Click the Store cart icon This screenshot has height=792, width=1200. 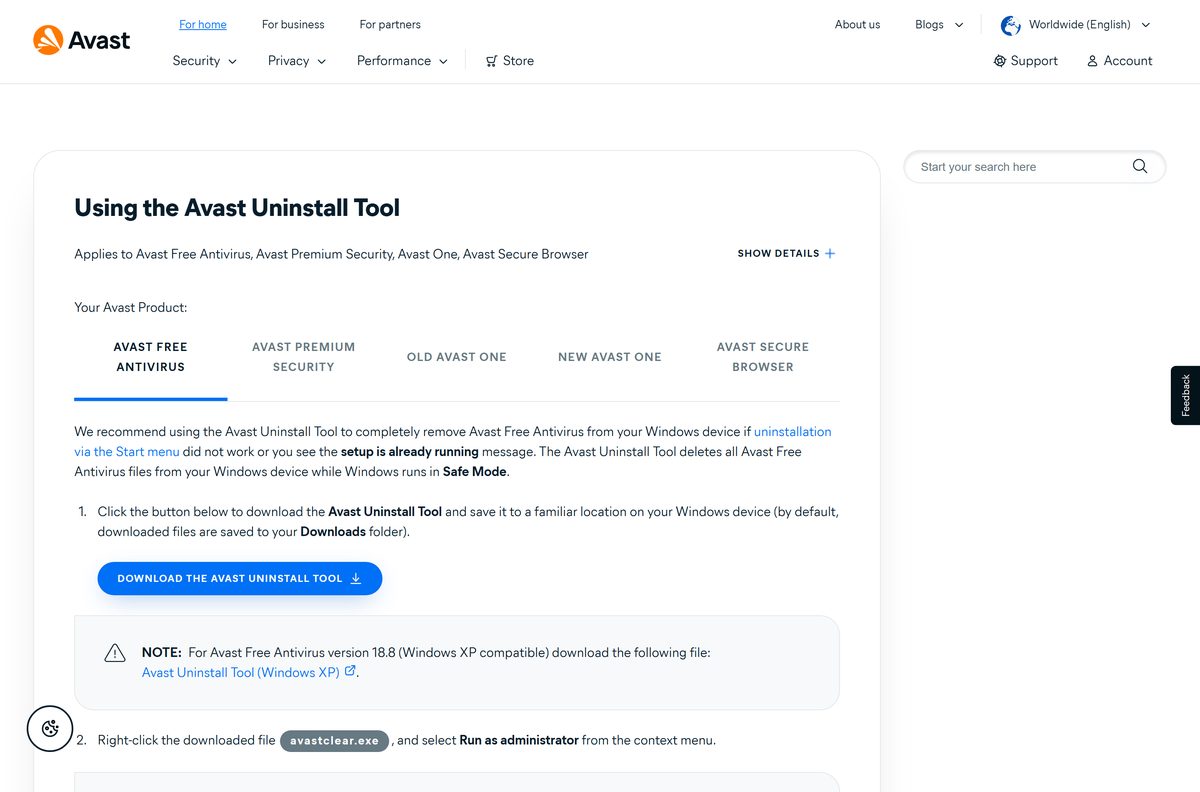click(x=491, y=61)
